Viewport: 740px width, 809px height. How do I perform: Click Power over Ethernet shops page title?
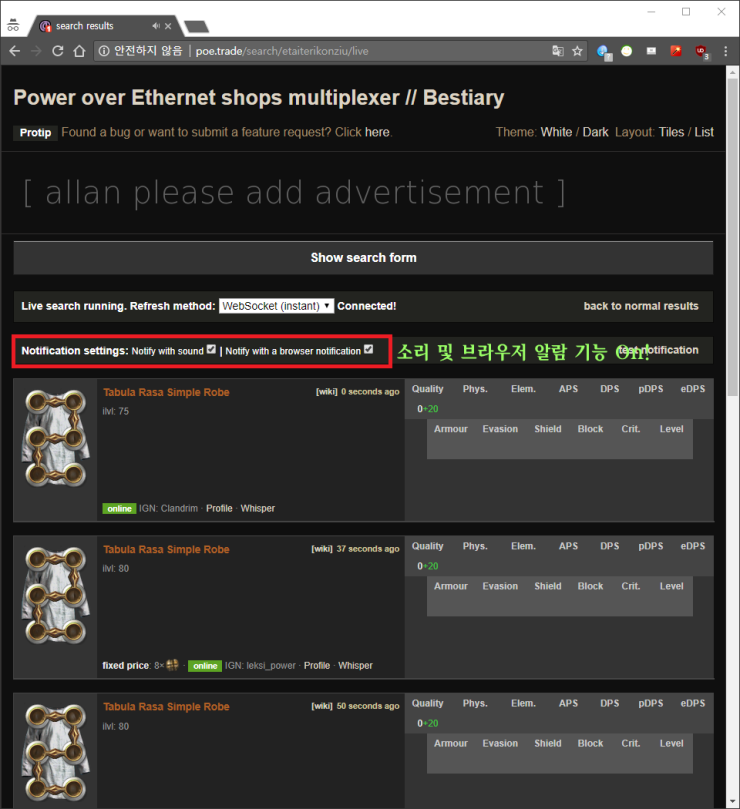click(259, 98)
